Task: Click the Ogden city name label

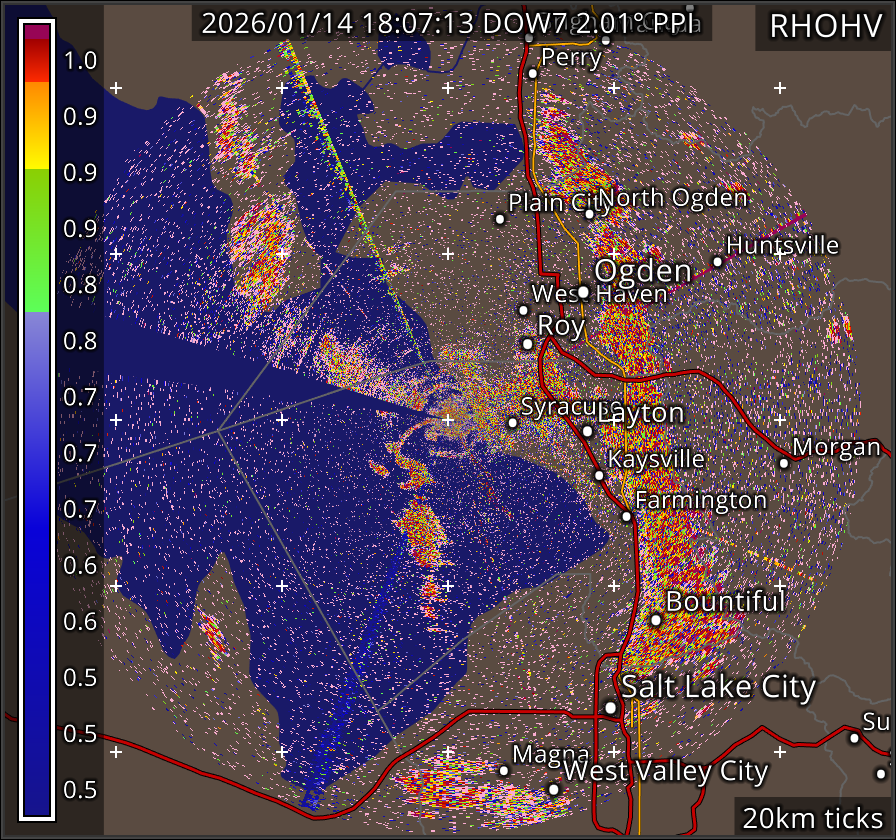Action: (x=643, y=271)
